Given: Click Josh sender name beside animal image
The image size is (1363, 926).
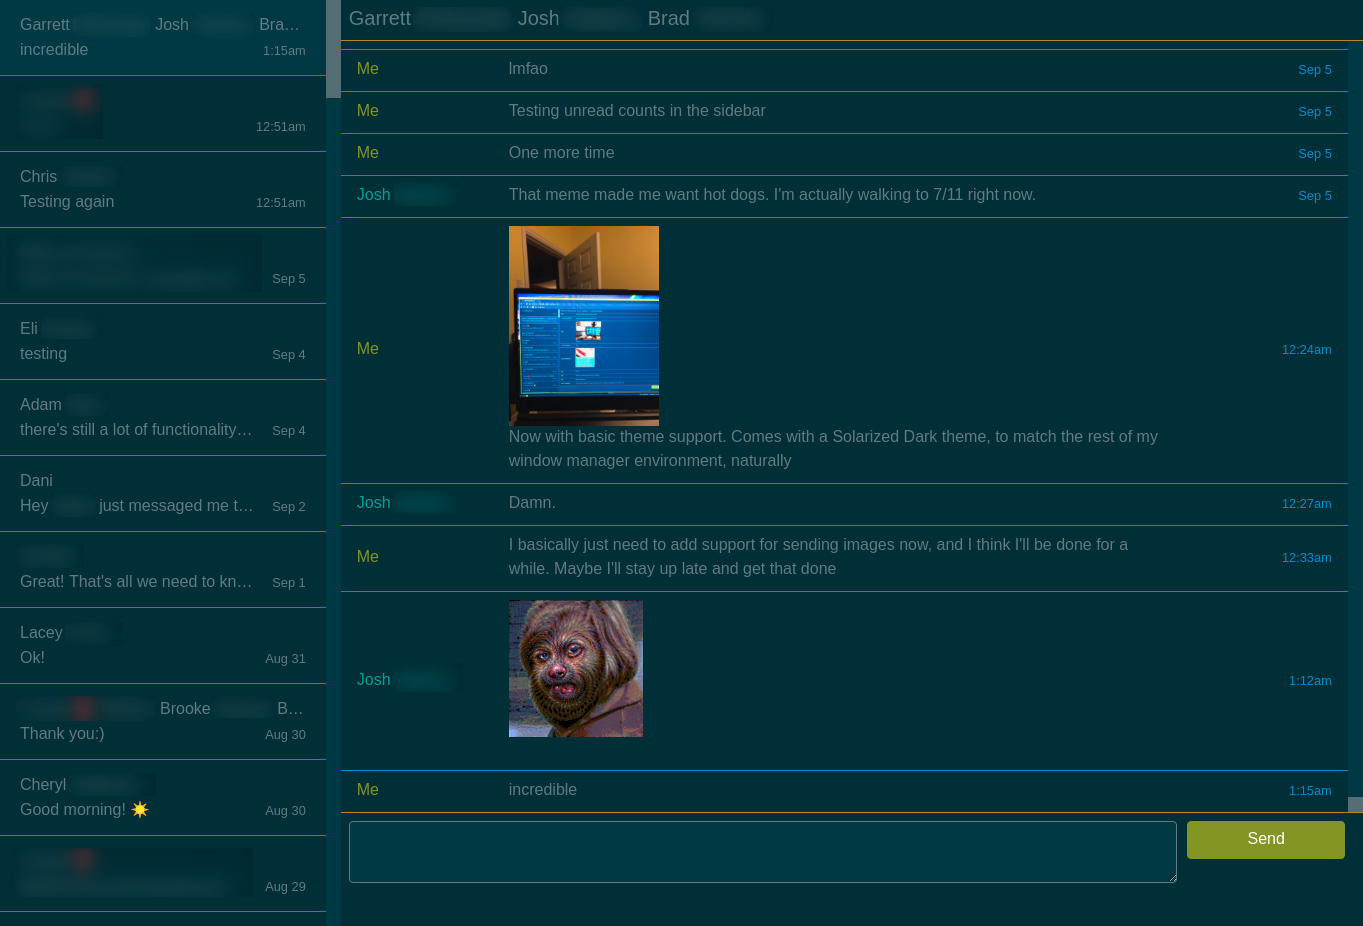Looking at the screenshot, I should (374, 680).
